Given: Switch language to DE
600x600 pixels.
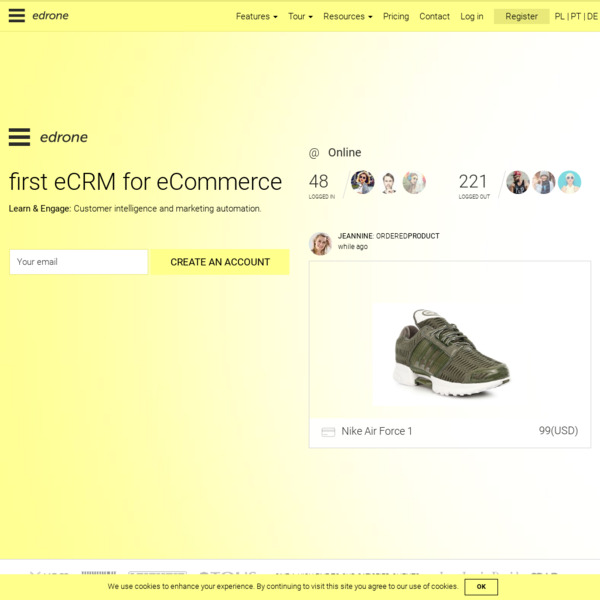Looking at the screenshot, I should (x=592, y=16).
